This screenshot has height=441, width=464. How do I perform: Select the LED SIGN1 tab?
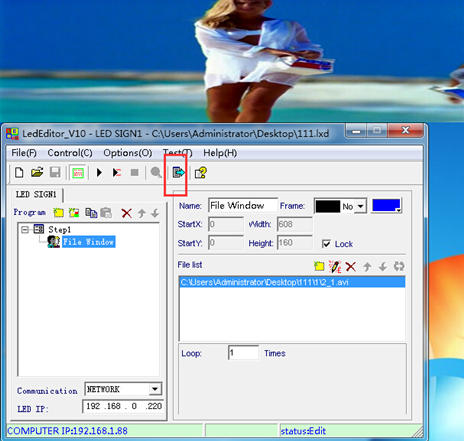(36, 194)
